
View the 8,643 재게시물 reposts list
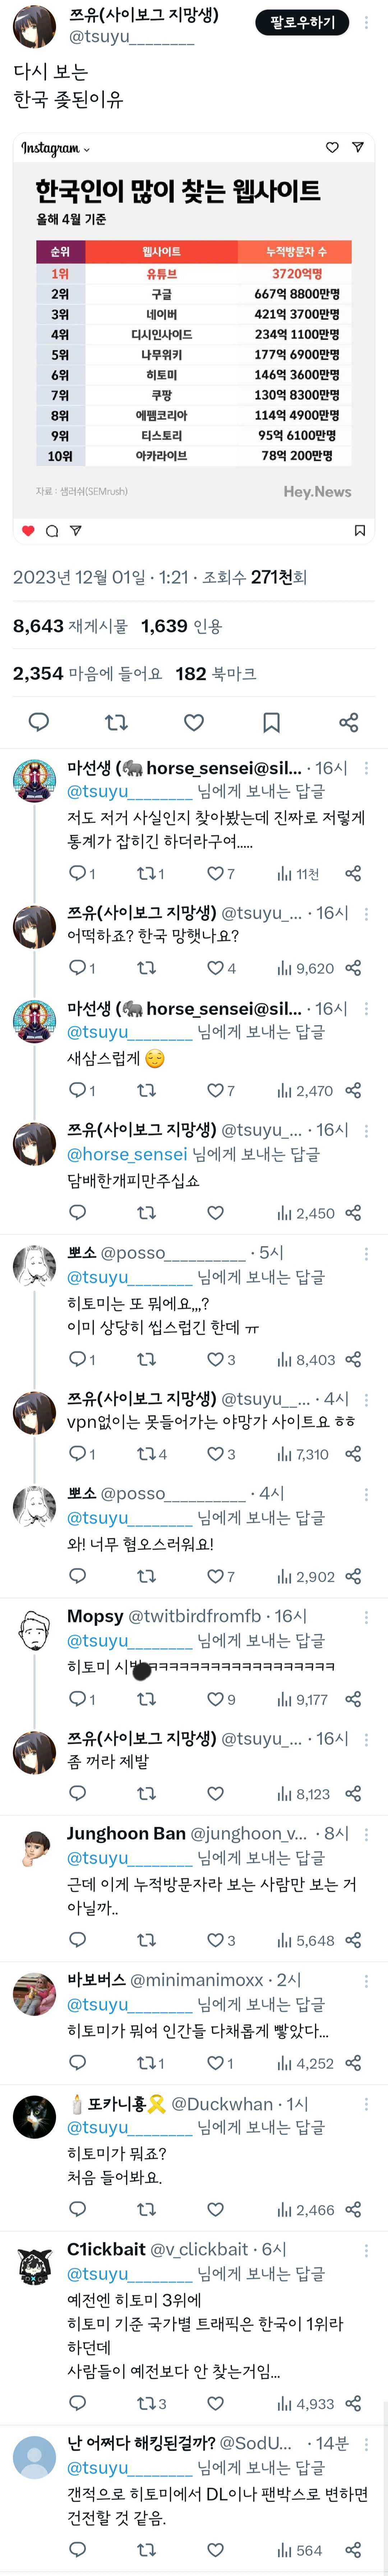70,626
